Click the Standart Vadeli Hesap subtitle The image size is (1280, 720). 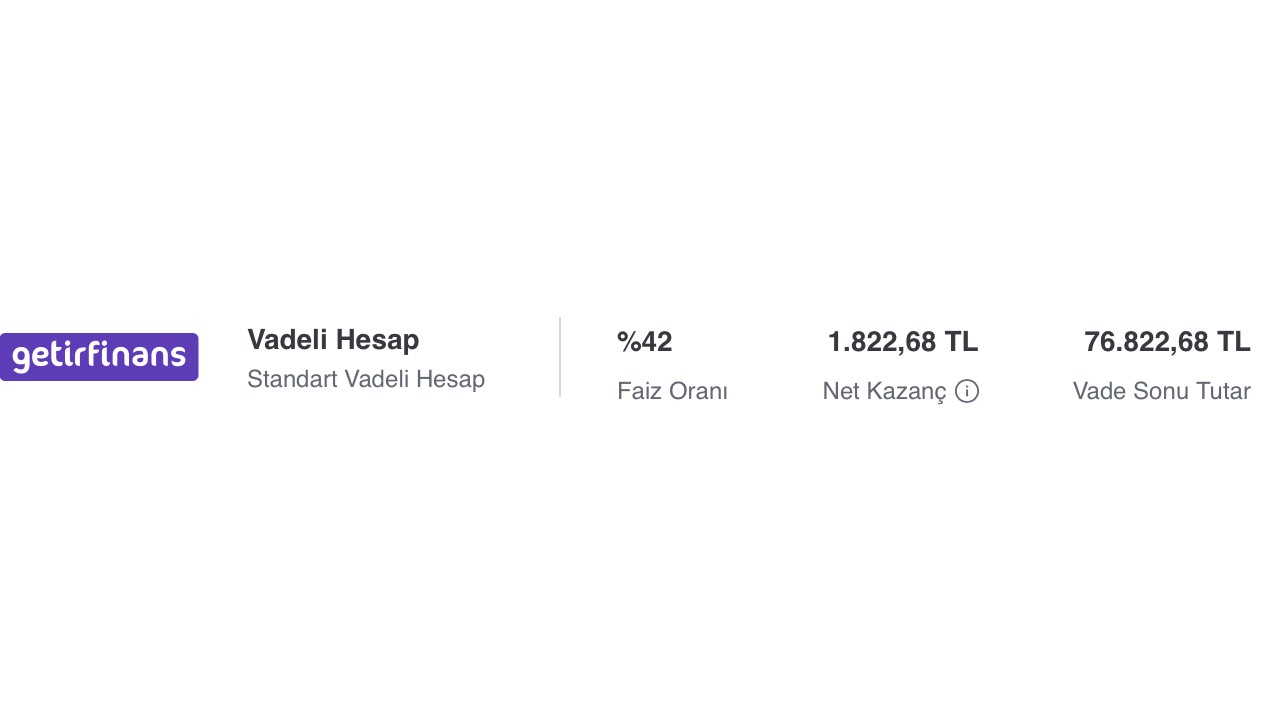tap(366, 380)
